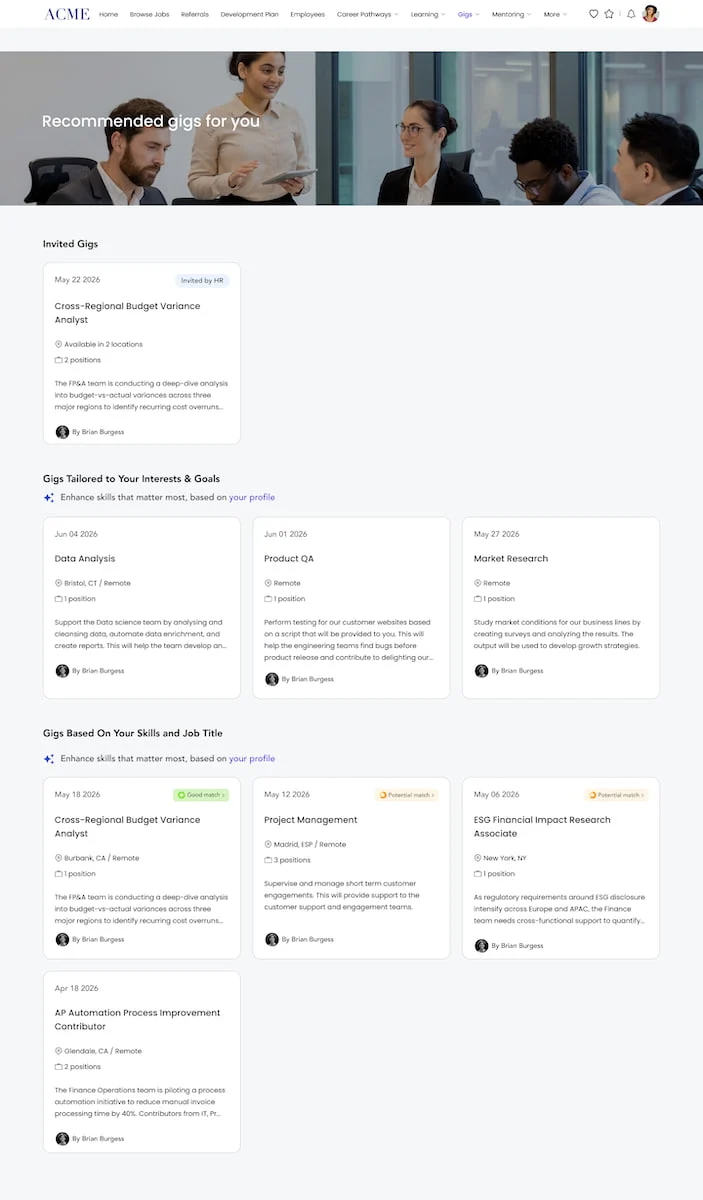The width and height of the screenshot is (703, 1200).
Task: Click Brian Burgess avatar on Project Management card
Action: click(272, 940)
